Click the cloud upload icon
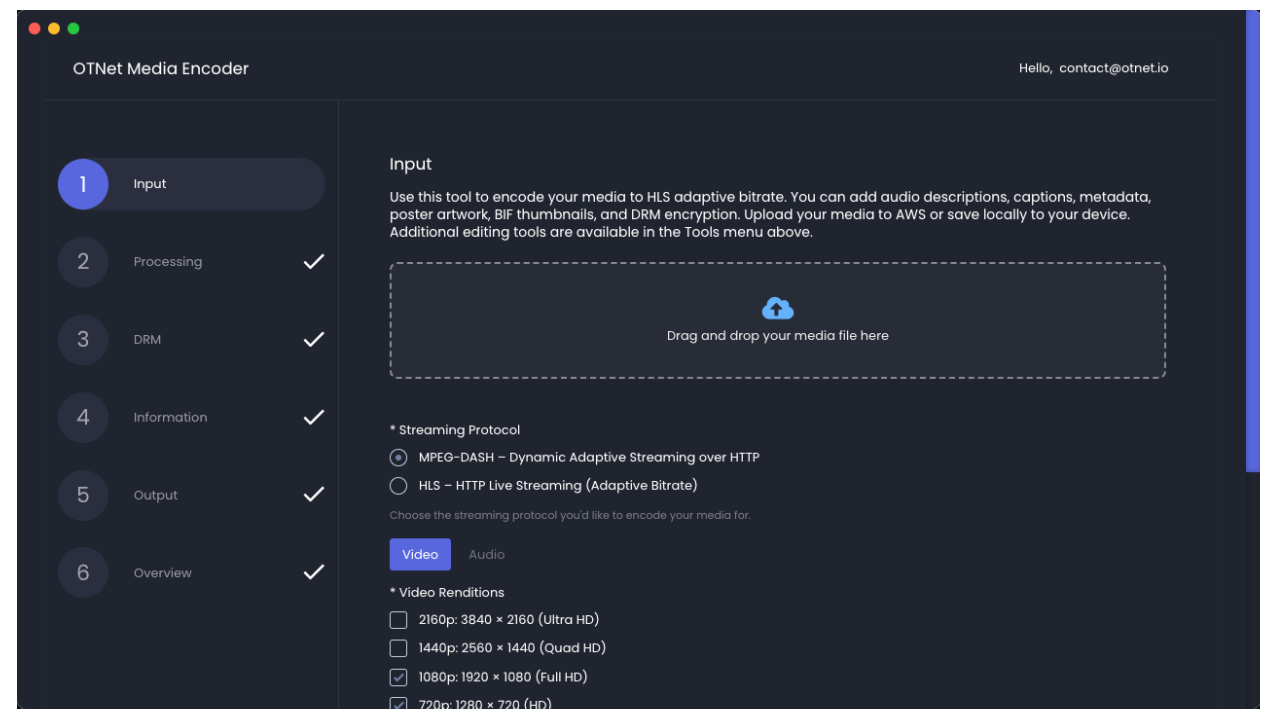This screenshot has height=718, width=1277. pyautogui.click(x=777, y=308)
